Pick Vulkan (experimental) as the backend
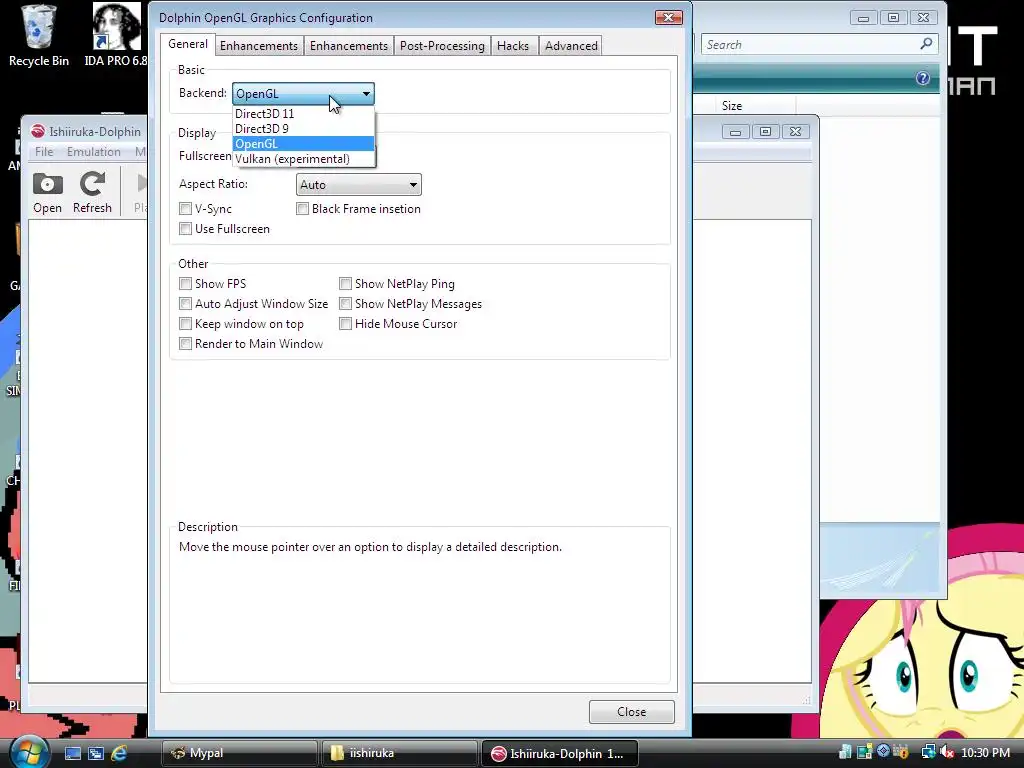The height and width of the screenshot is (768, 1024). tap(304, 159)
